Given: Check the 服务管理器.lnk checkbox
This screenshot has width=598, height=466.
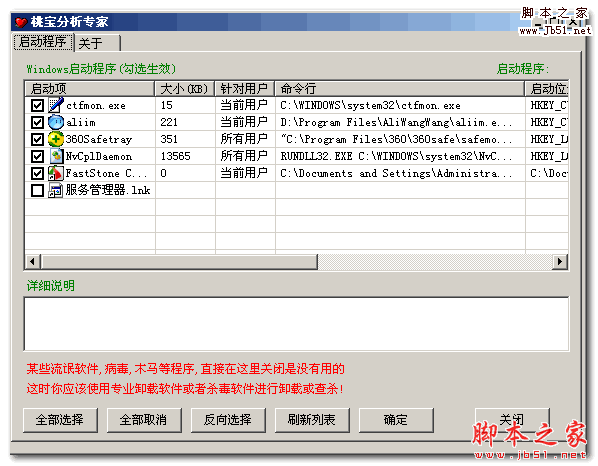Looking at the screenshot, I should [37, 190].
